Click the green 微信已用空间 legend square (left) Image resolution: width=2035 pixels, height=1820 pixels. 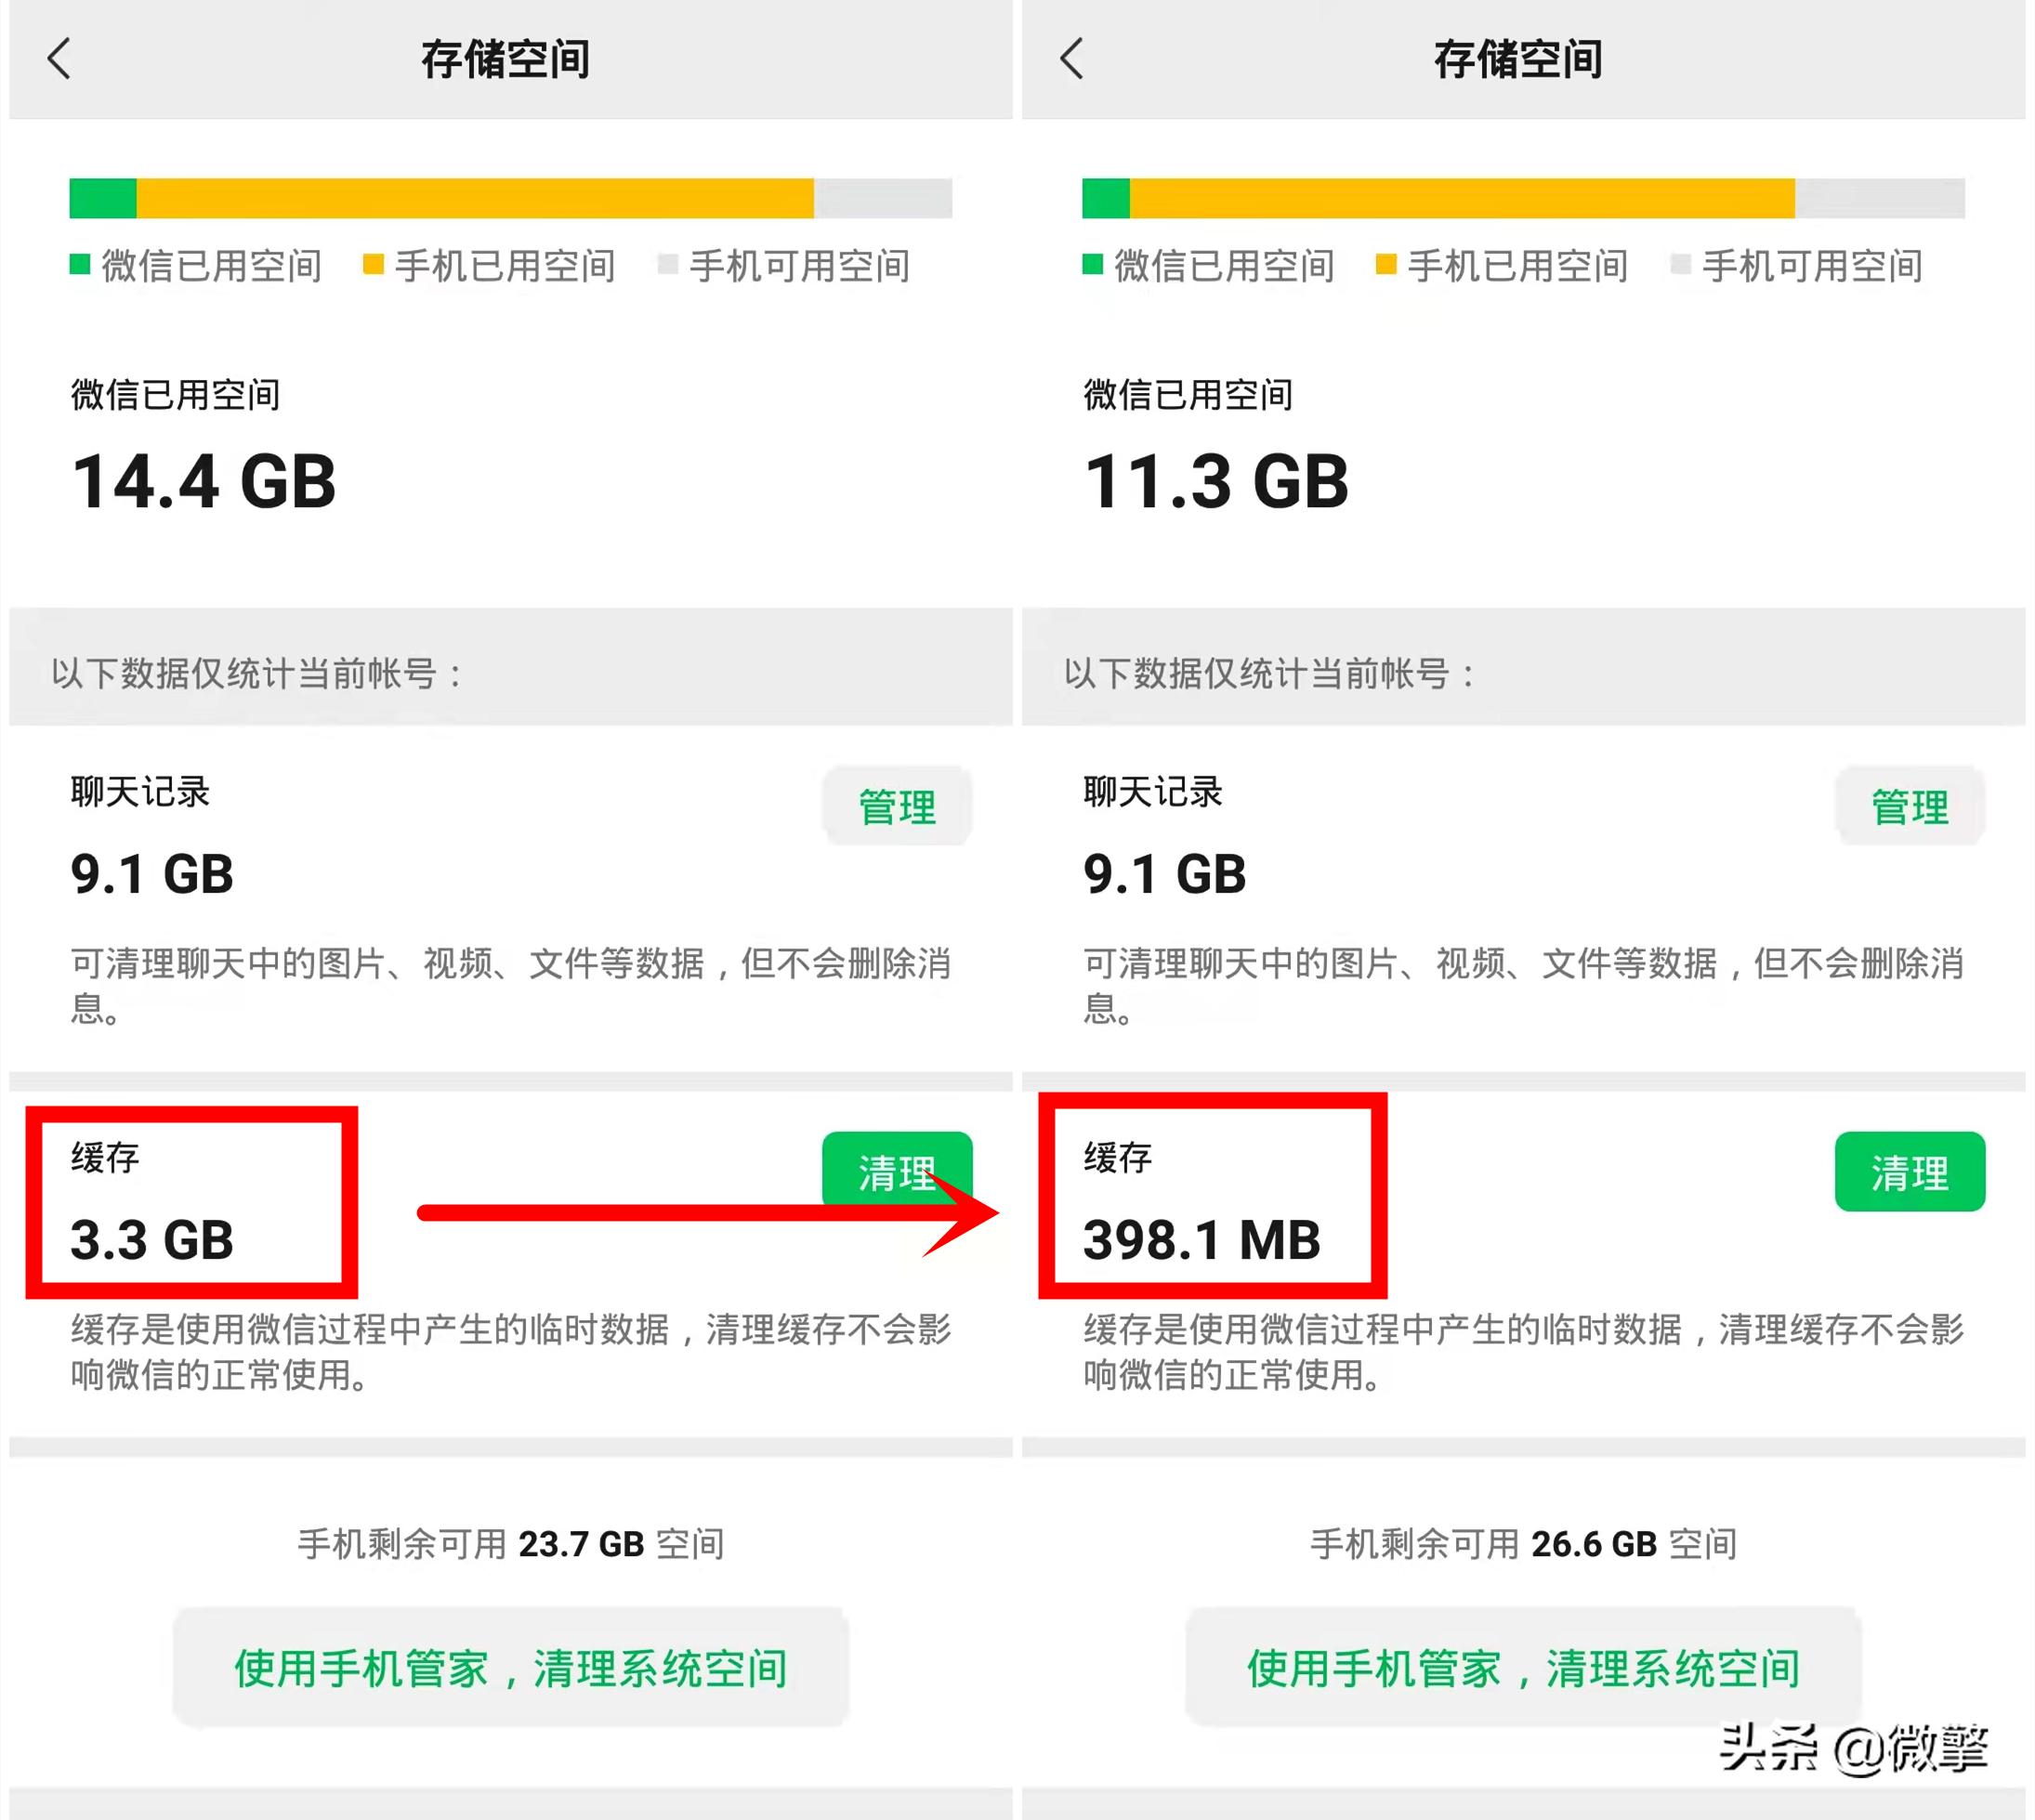(x=78, y=266)
